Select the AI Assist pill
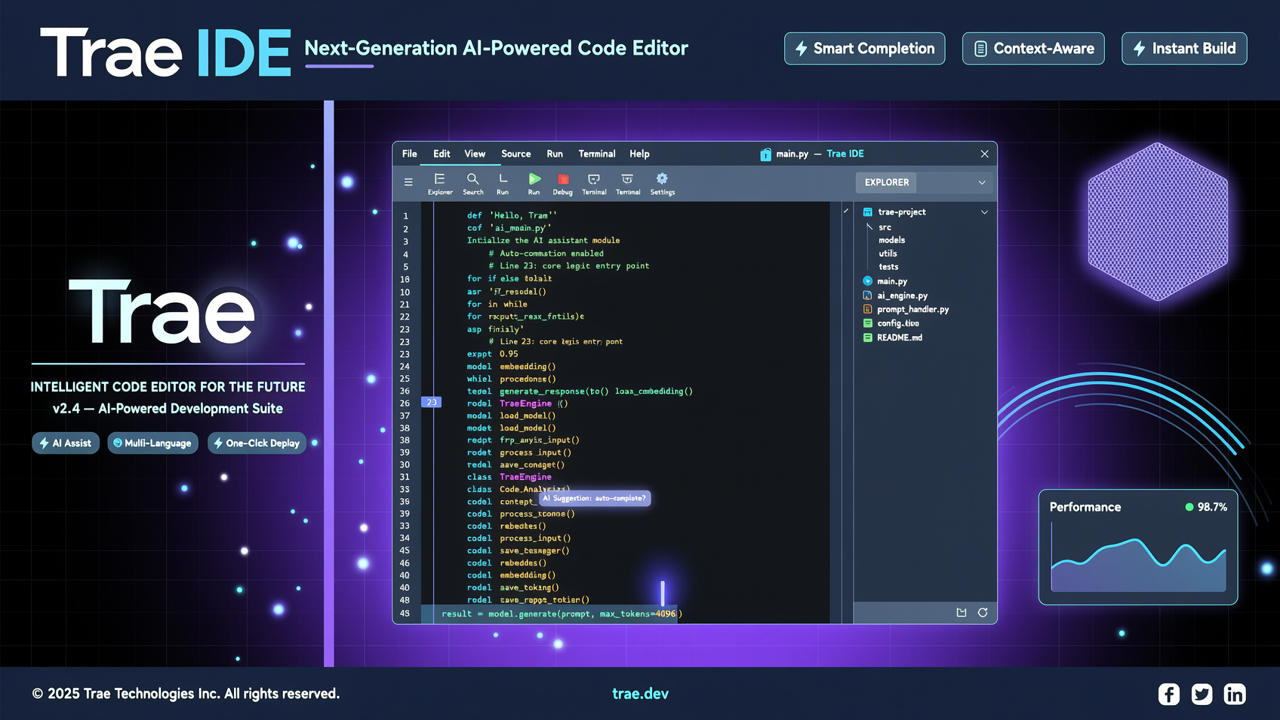The height and width of the screenshot is (720, 1280). pos(66,443)
